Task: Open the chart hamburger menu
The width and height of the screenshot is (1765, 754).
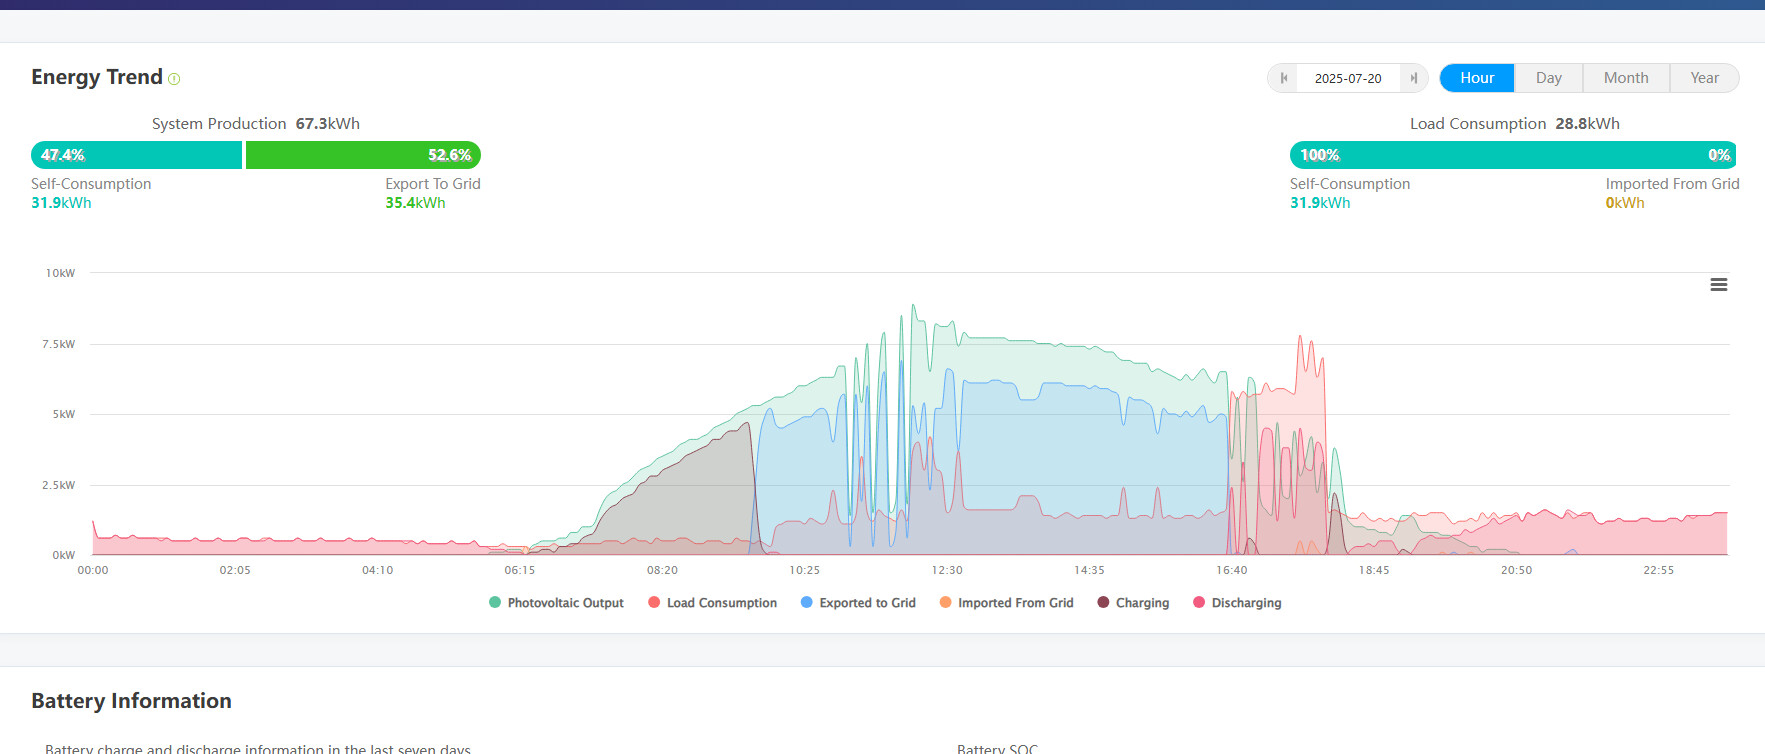Action: click(x=1718, y=285)
